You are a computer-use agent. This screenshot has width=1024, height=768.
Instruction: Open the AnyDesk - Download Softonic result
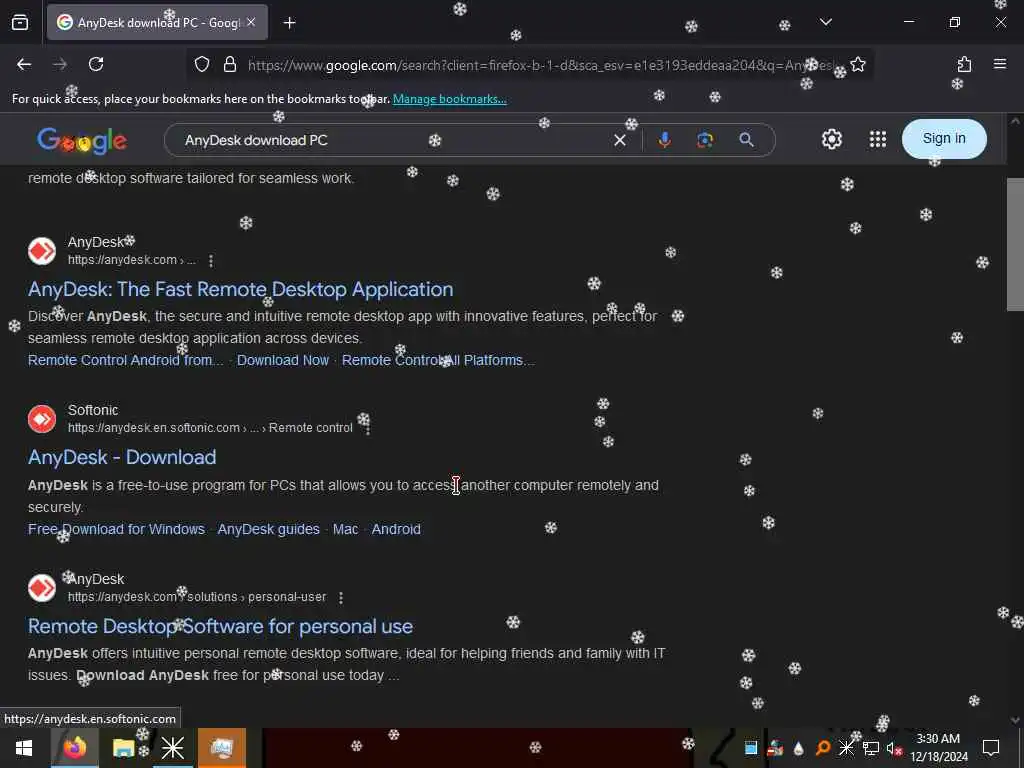122,457
